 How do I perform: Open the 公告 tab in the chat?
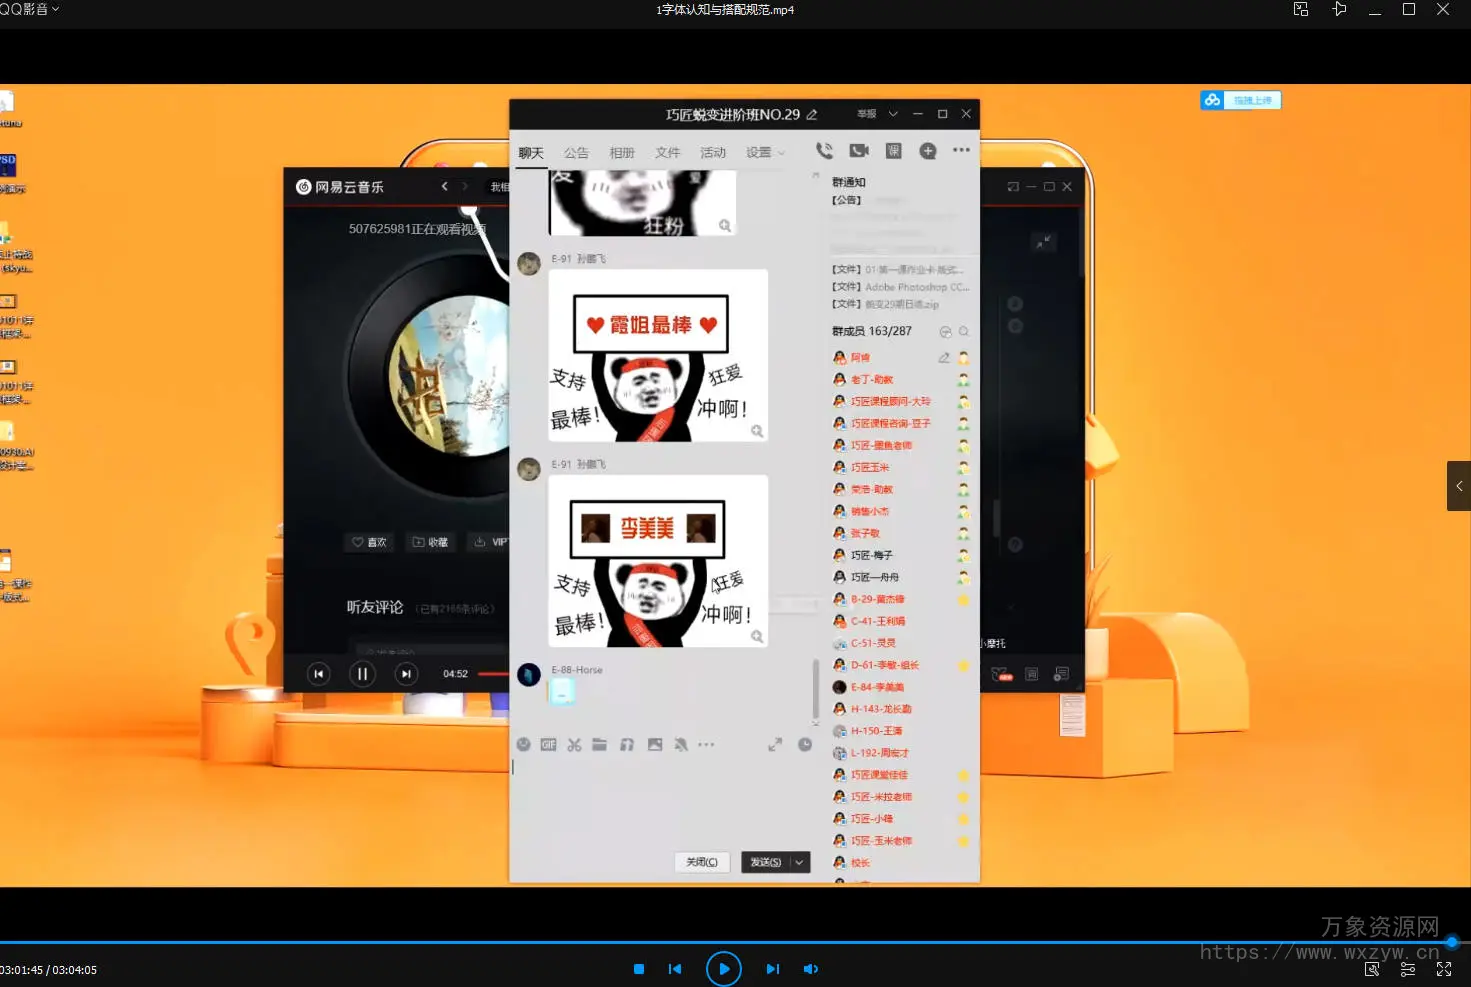[x=576, y=153]
